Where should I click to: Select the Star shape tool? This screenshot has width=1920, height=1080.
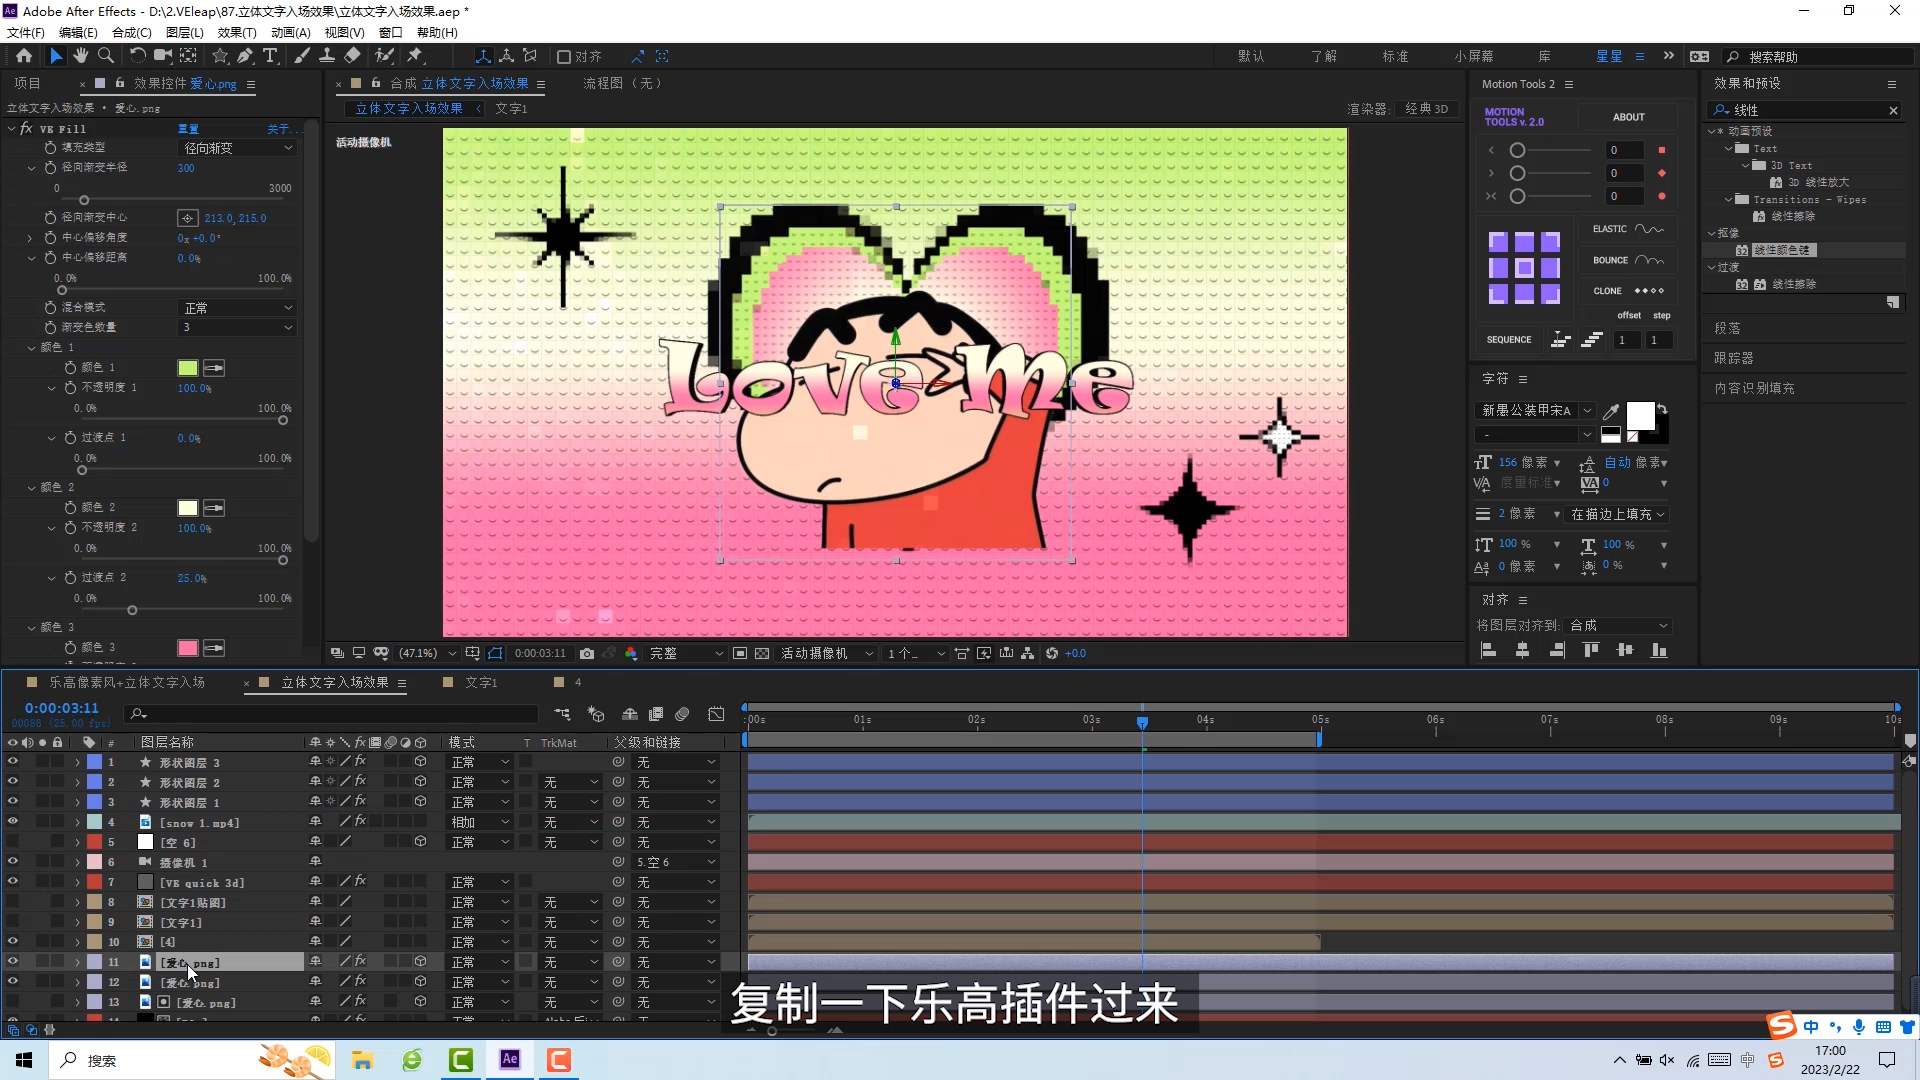220,56
